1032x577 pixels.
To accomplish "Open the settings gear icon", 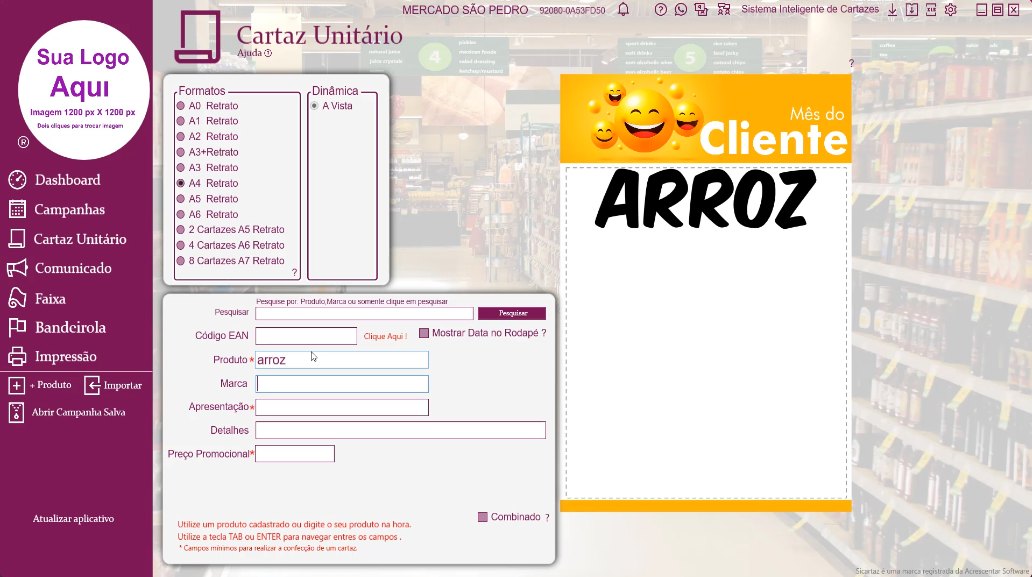I will (x=948, y=9).
